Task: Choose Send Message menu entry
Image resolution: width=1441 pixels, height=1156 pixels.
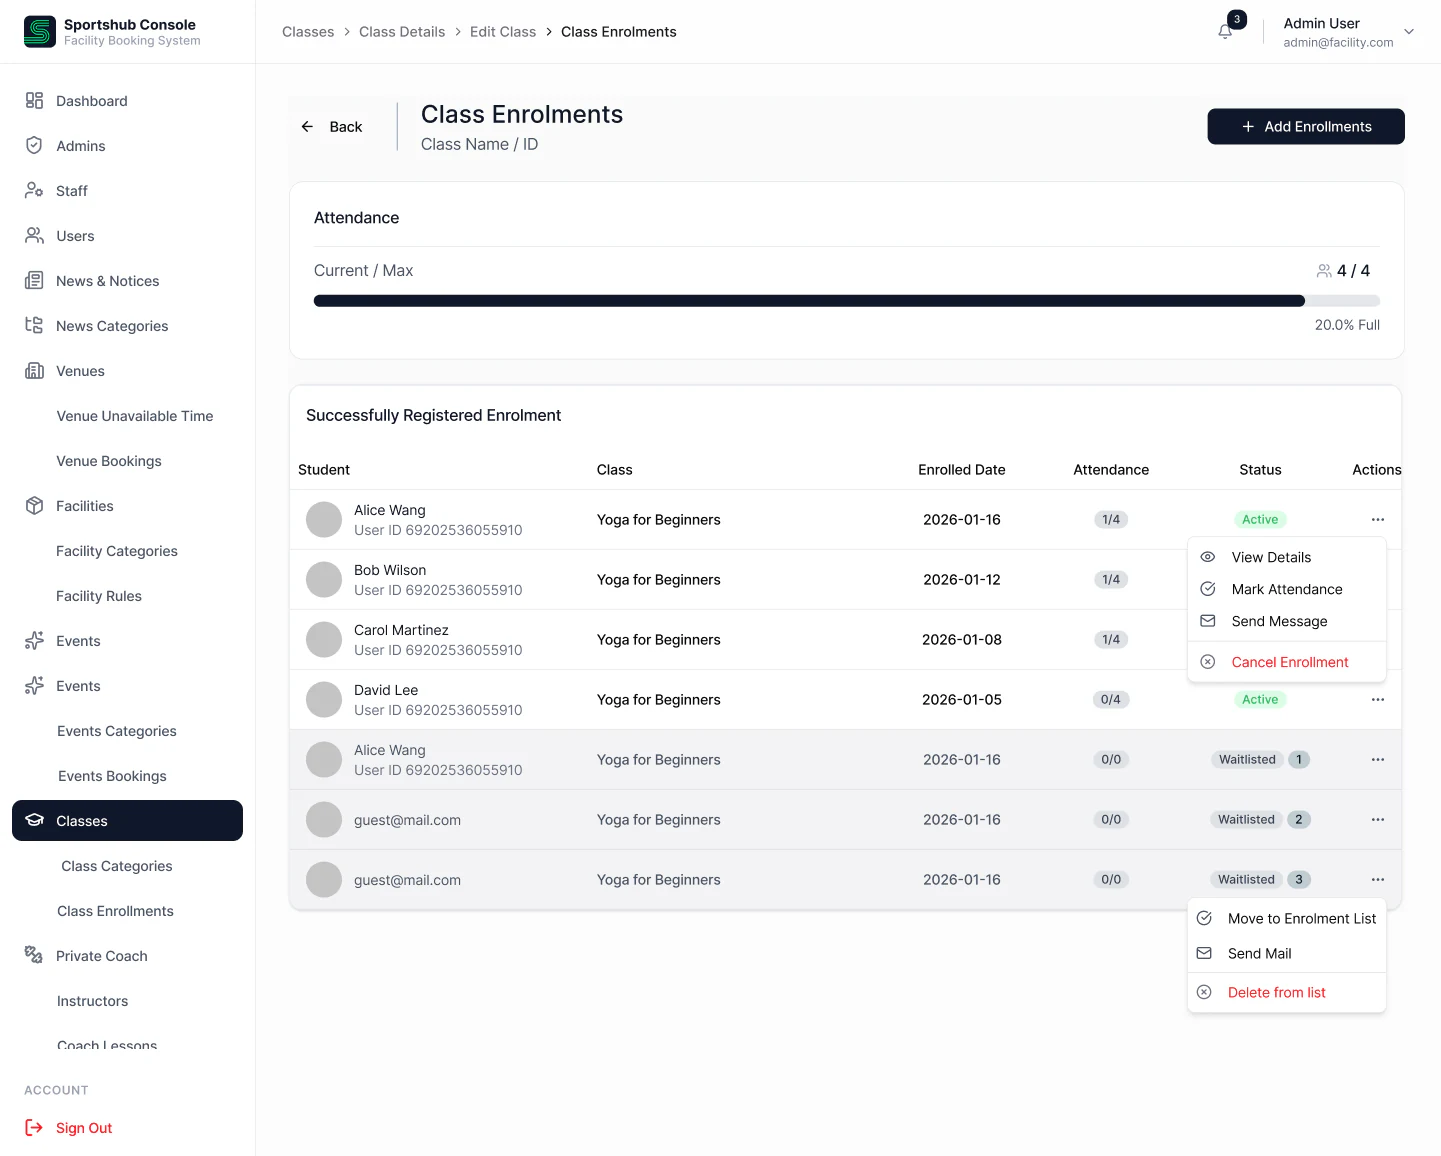Action: point(1287,621)
